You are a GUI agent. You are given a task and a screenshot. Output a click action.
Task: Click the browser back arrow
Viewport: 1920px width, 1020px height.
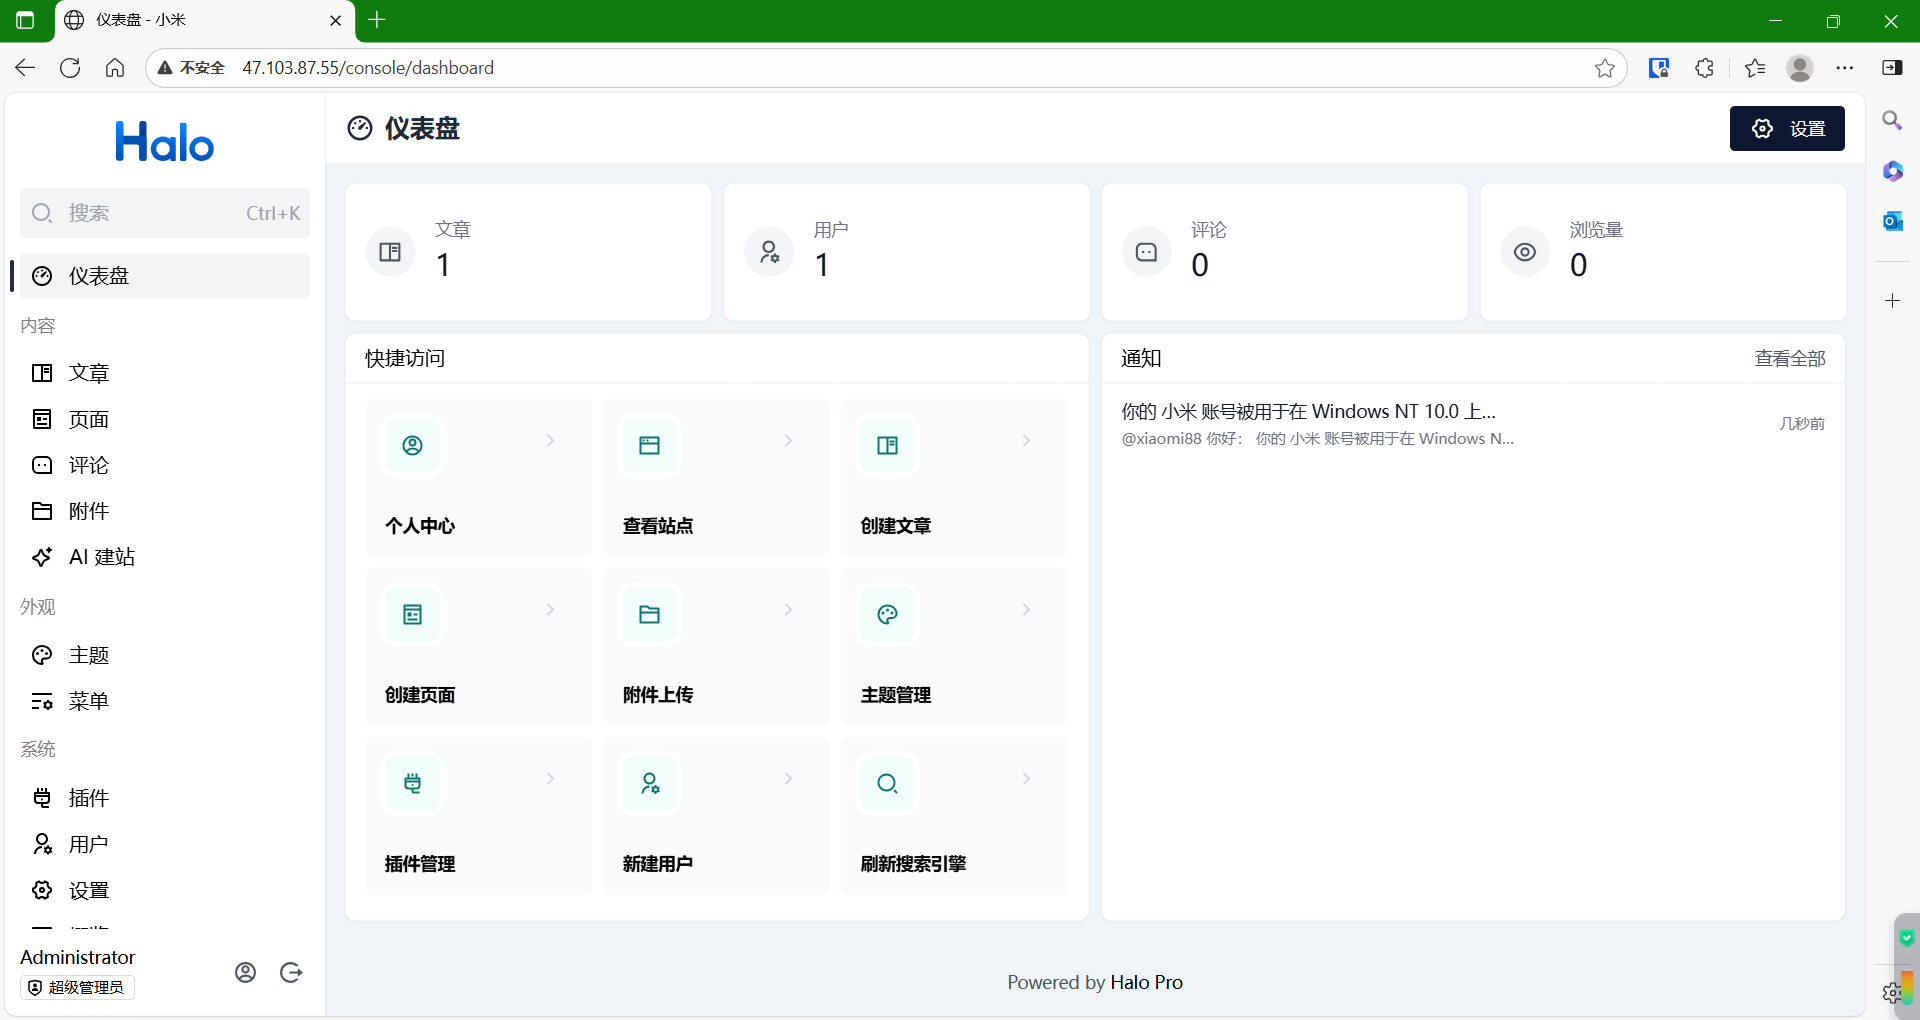(25, 68)
